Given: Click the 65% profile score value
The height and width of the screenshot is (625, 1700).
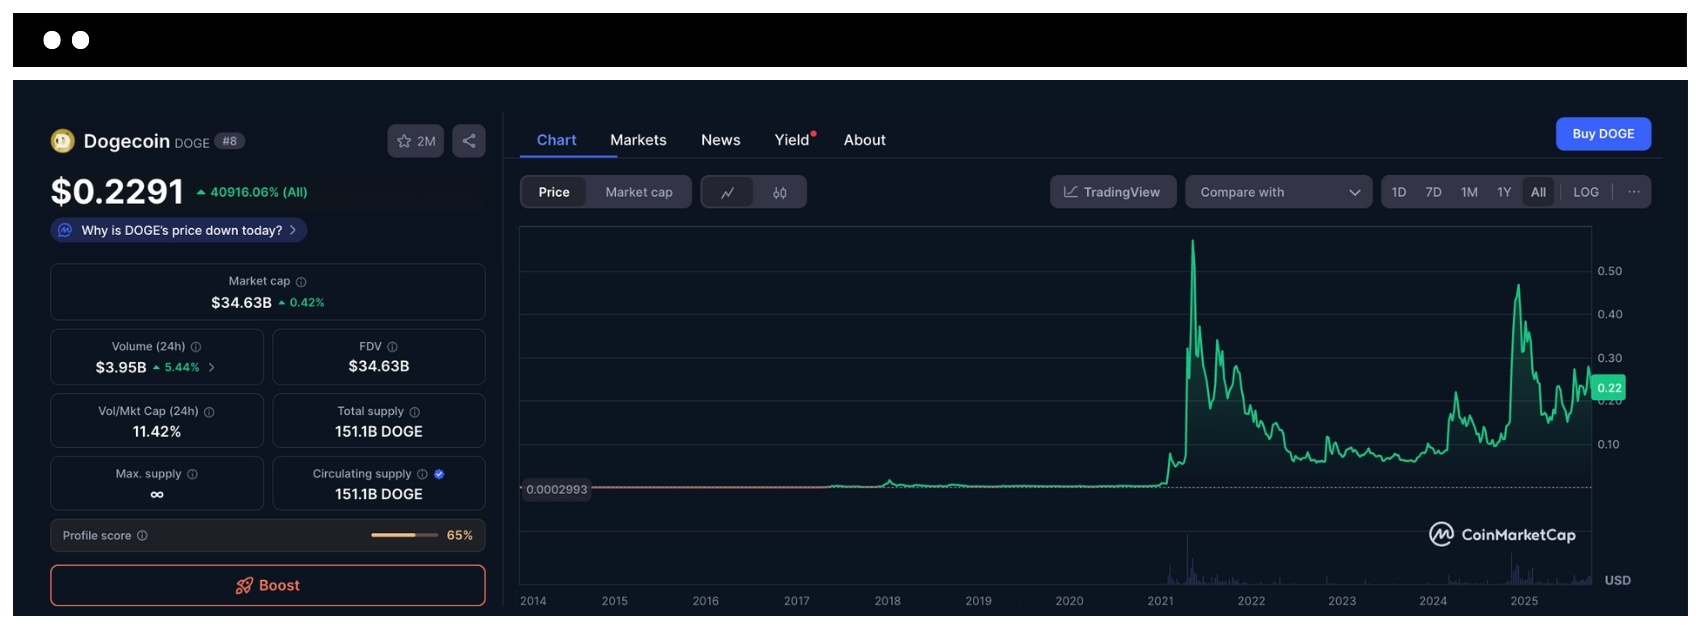Looking at the screenshot, I should 460,535.
